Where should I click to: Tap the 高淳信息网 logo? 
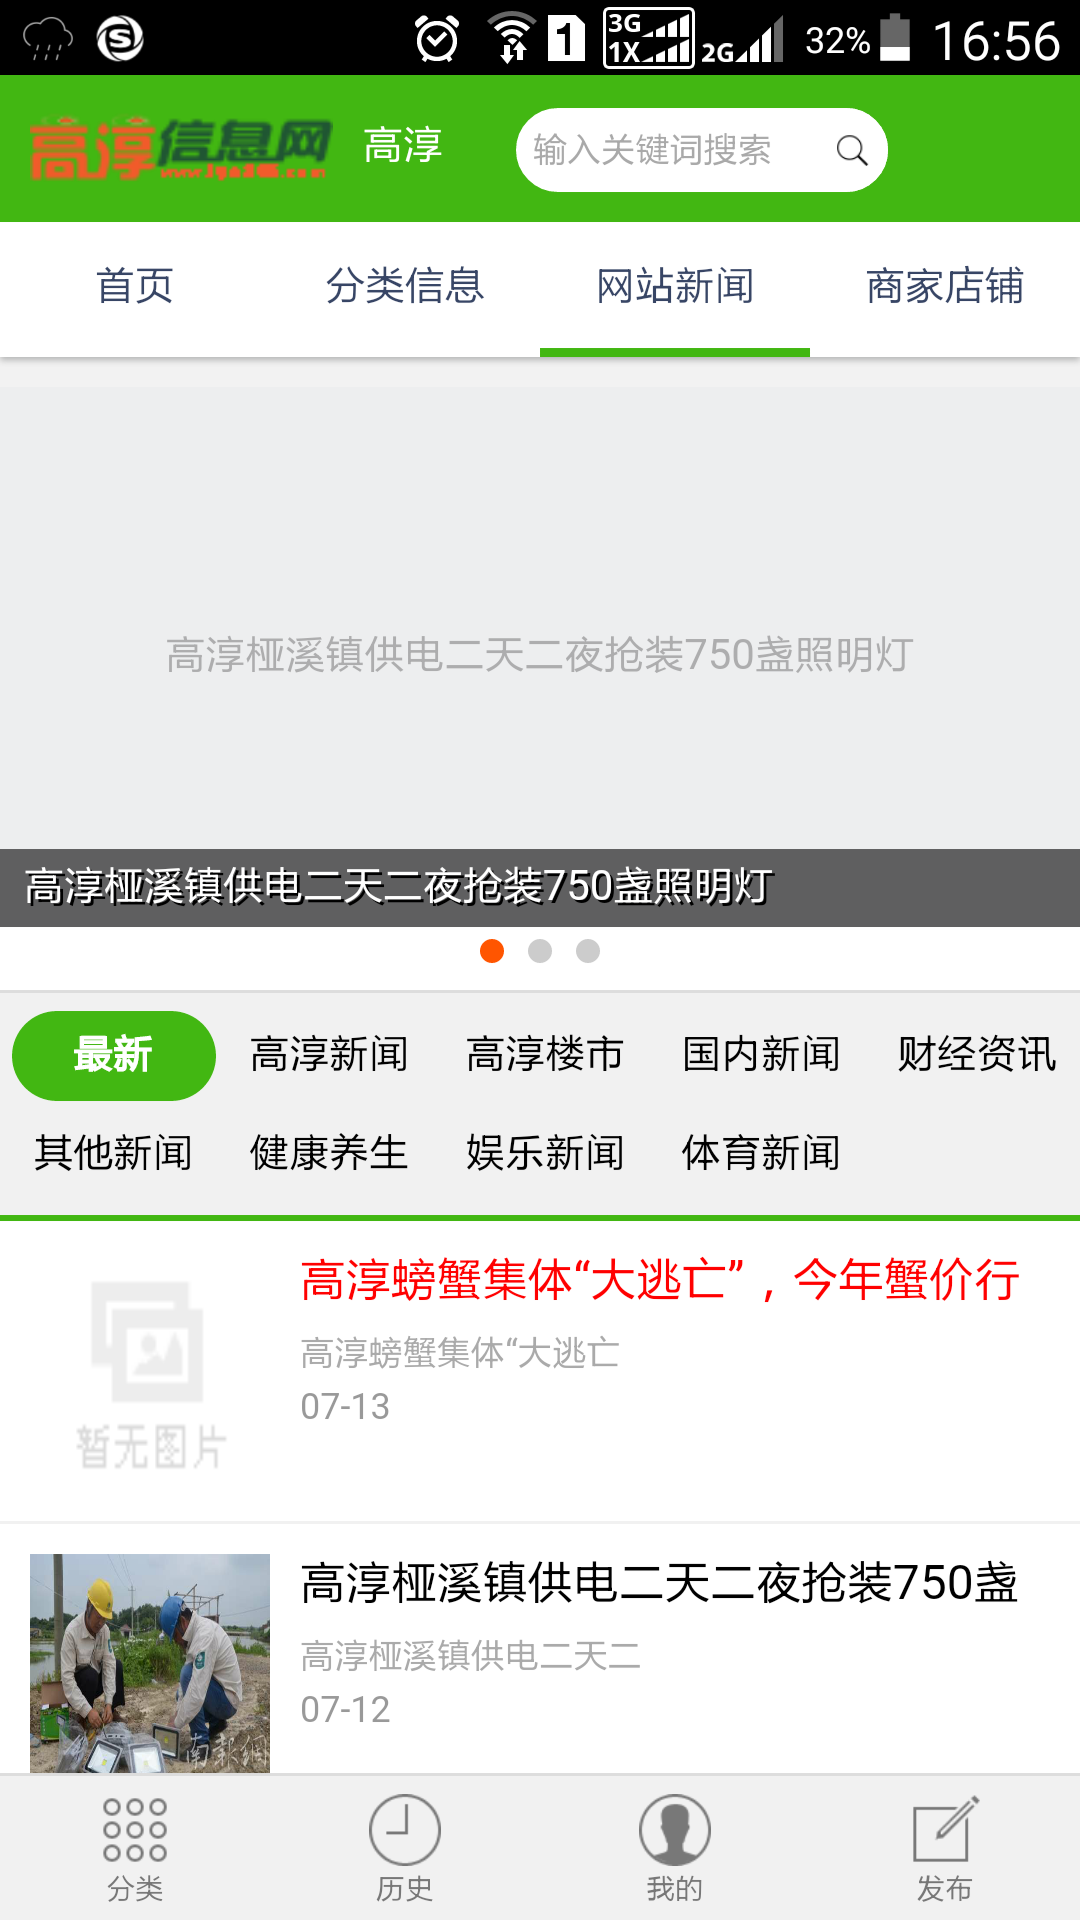tap(180, 149)
